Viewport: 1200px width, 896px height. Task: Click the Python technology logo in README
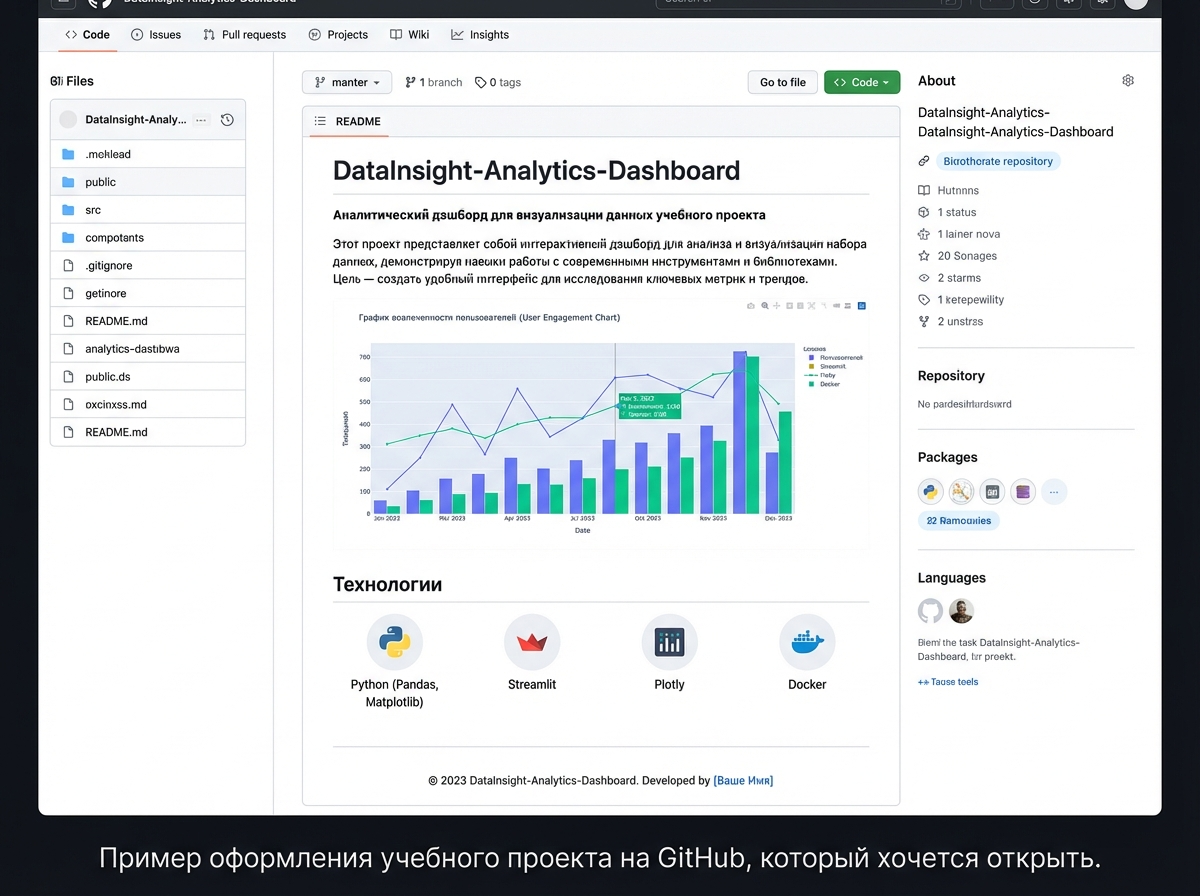tap(394, 642)
